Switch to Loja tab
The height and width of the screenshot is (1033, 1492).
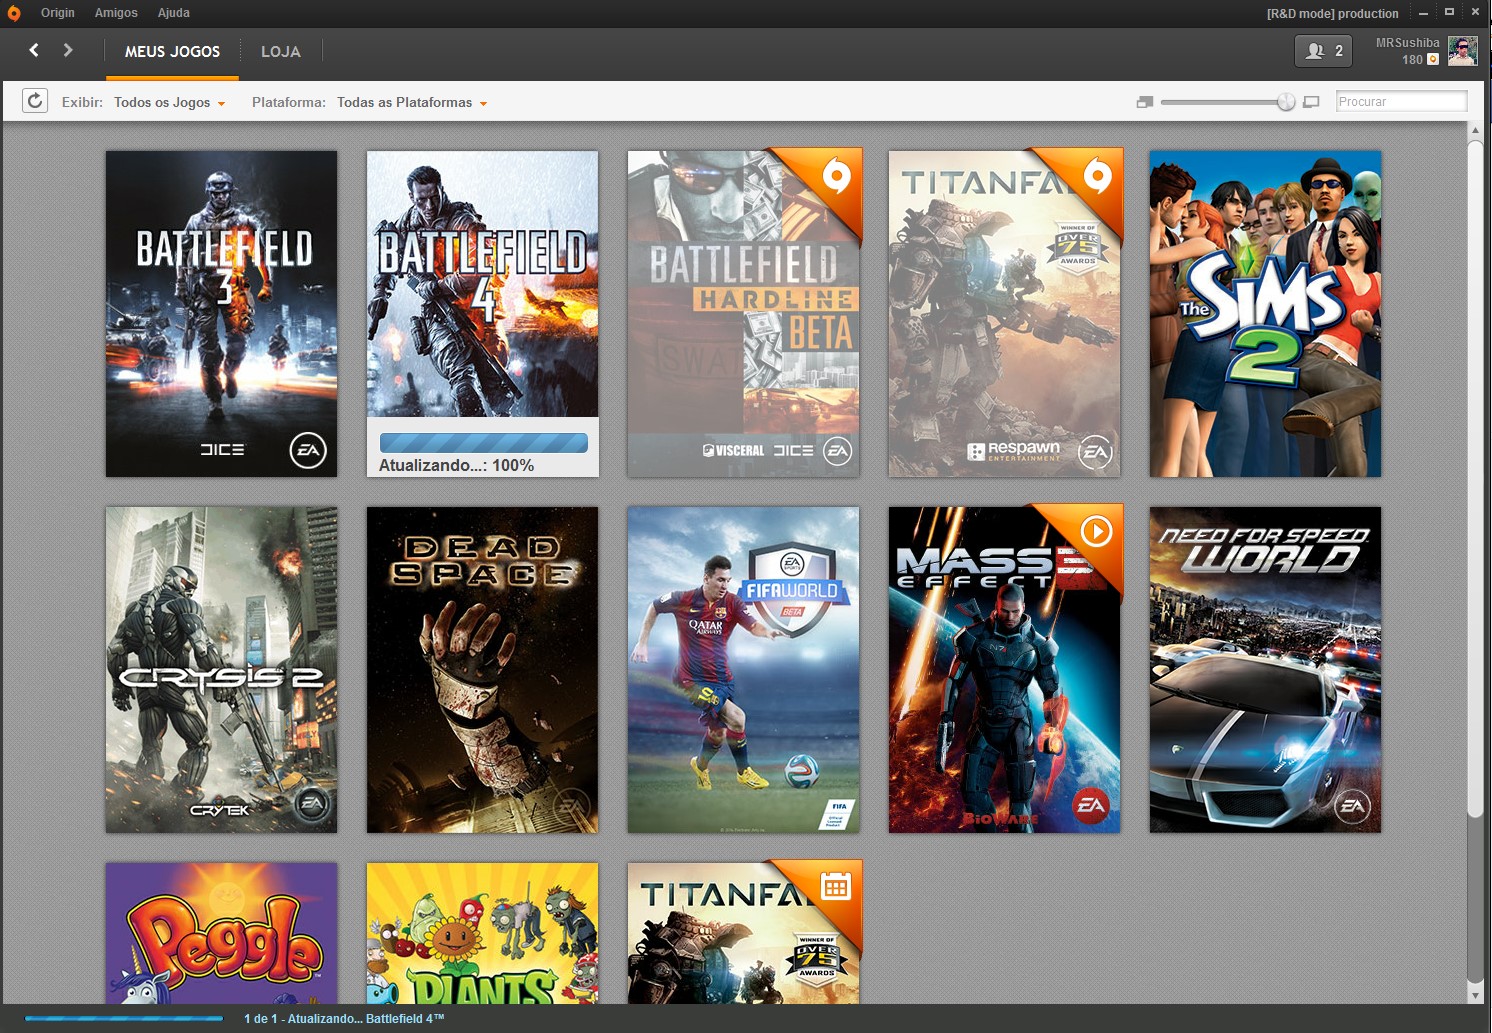click(280, 51)
